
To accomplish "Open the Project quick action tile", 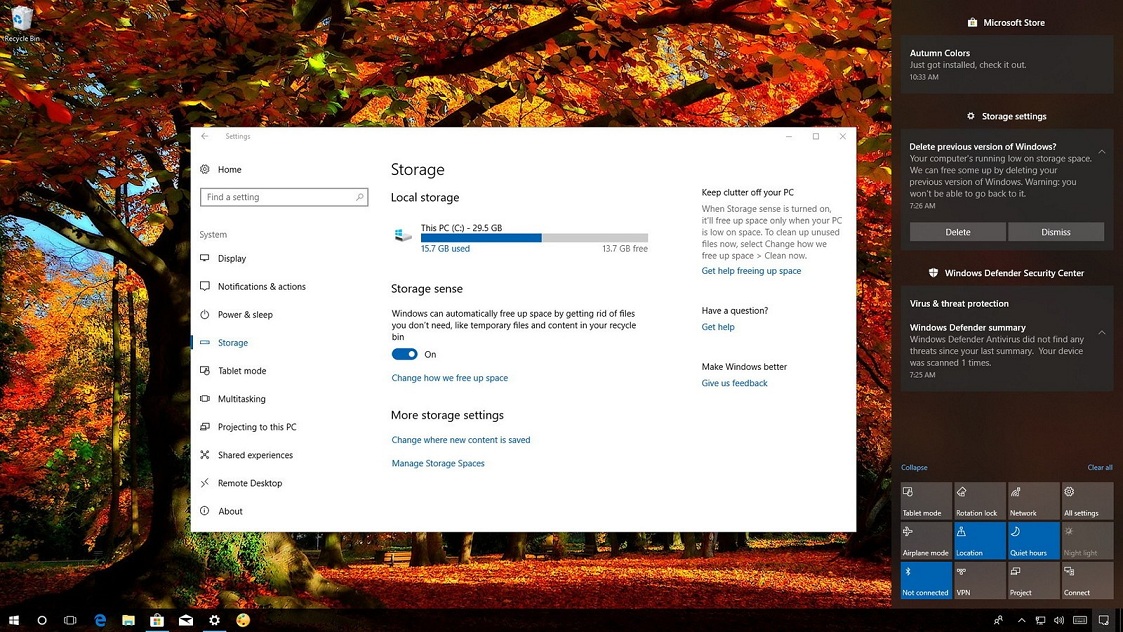I will [x=1032, y=580].
